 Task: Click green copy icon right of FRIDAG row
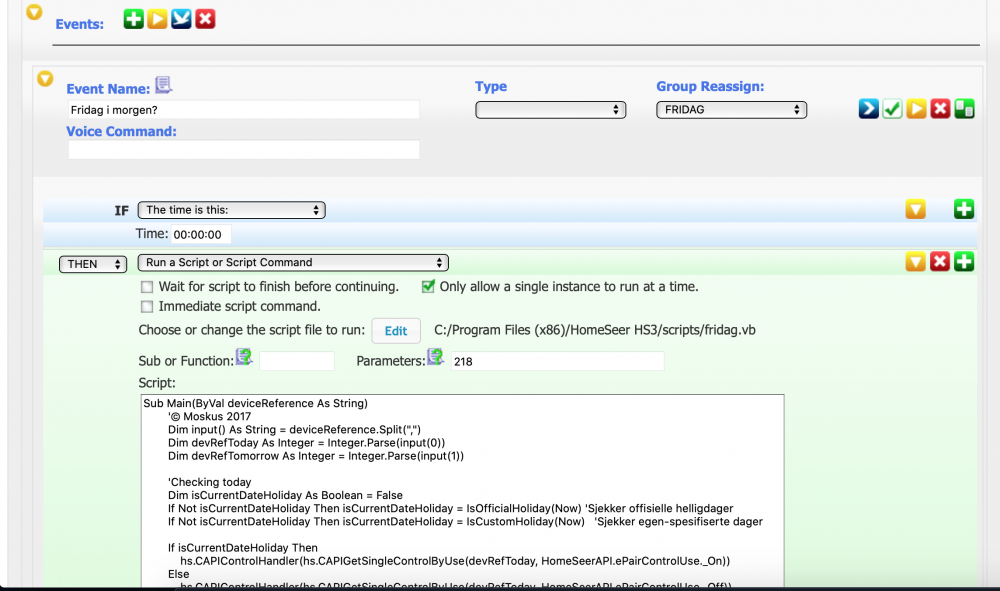tap(964, 109)
